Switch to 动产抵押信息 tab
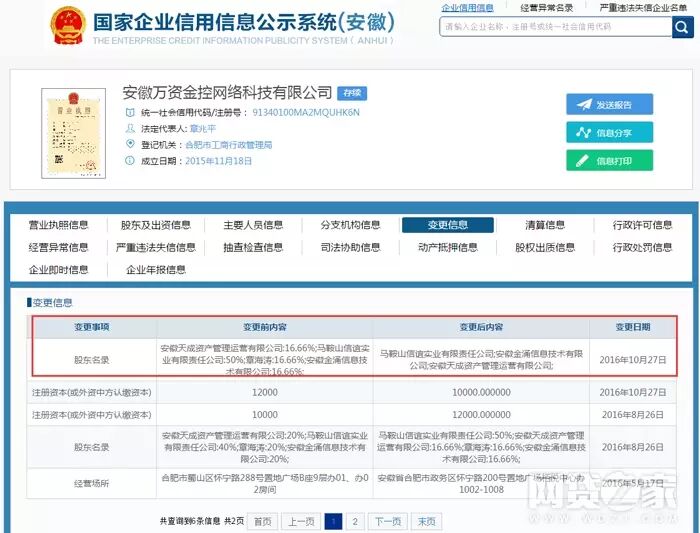 [448, 247]
